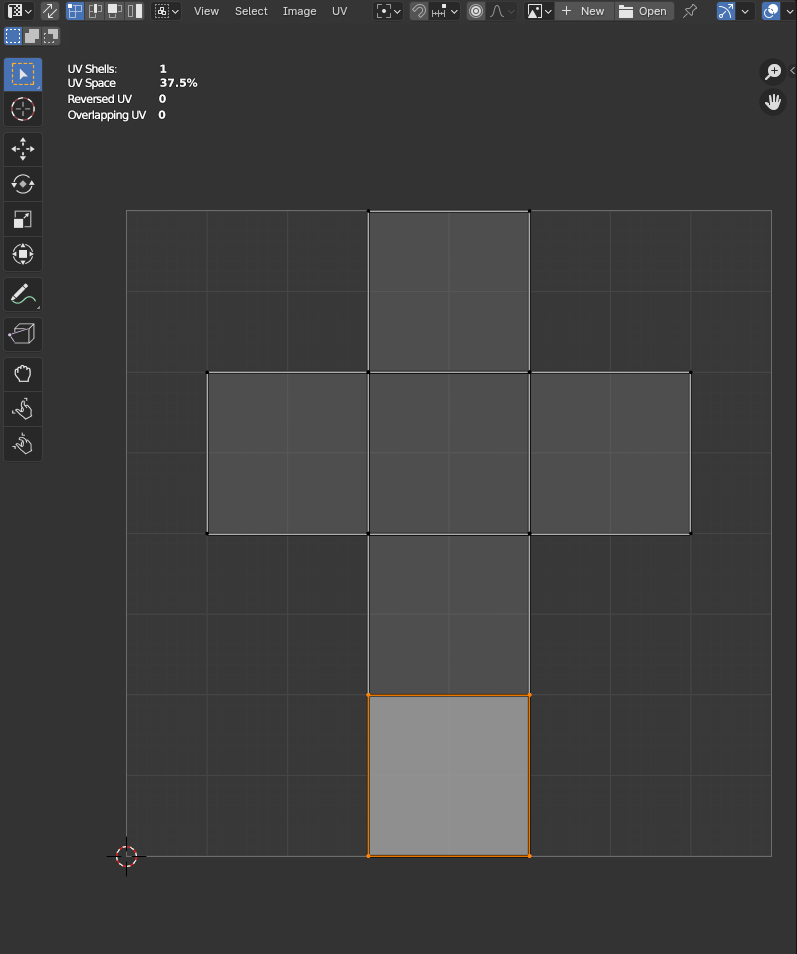Select the Annotate pencil tool
Screen dimensions: 797x954
23,294
